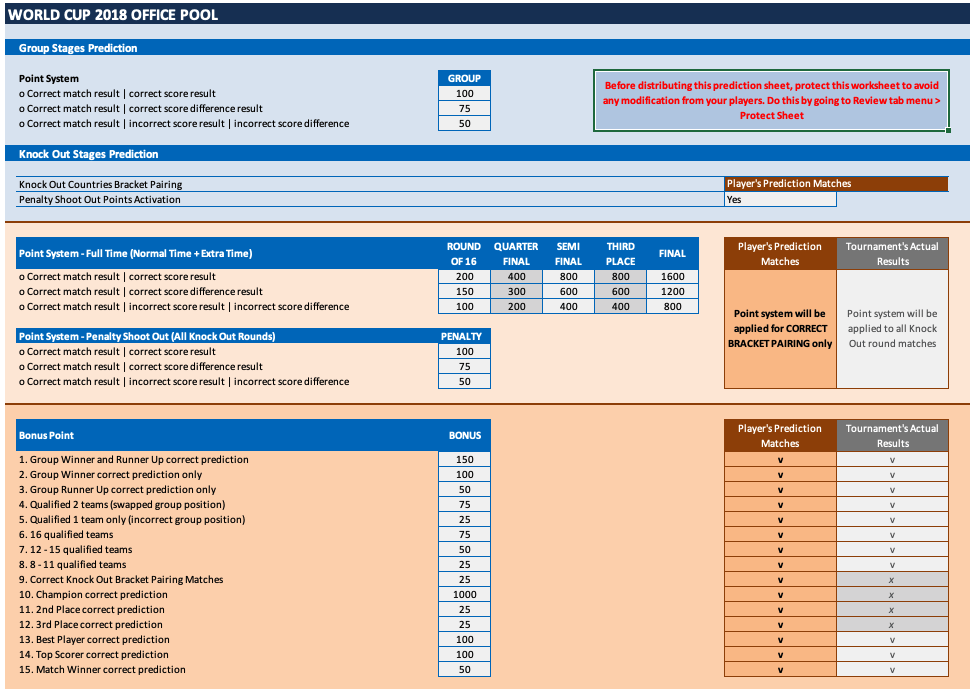Screen dimensions: 975x689
Task: Click the Tournament's Actual Results column header
Action: pos(890,435)
